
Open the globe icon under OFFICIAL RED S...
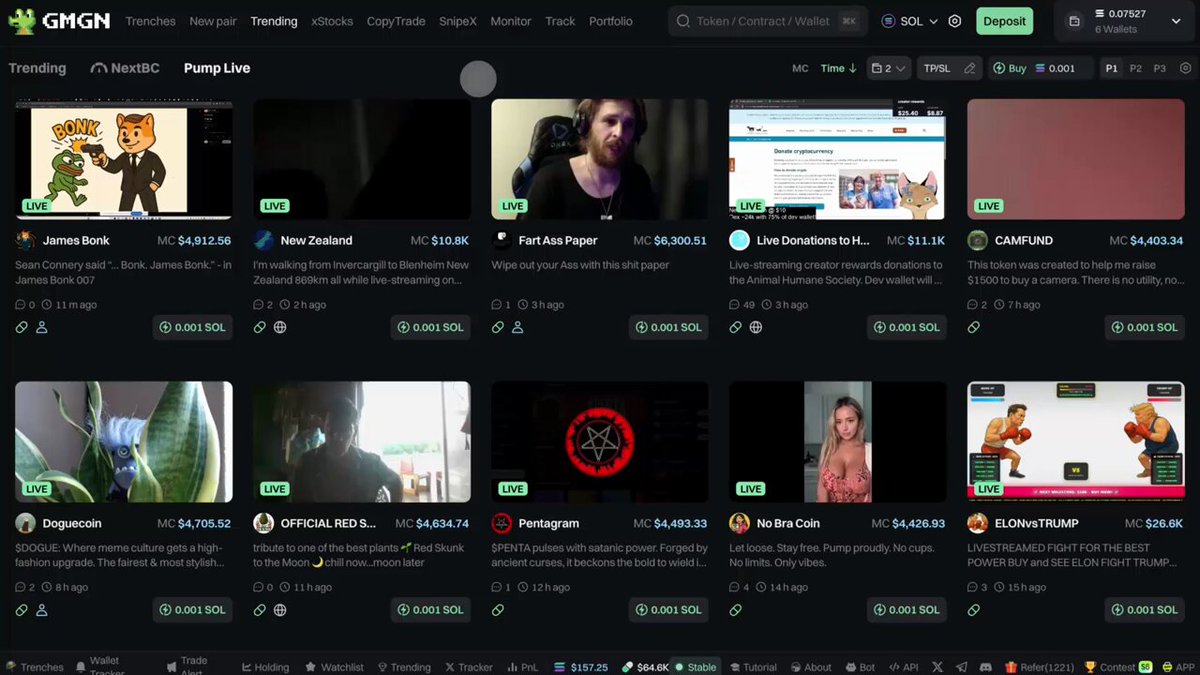pyautogui.click(x=280, y=609)
